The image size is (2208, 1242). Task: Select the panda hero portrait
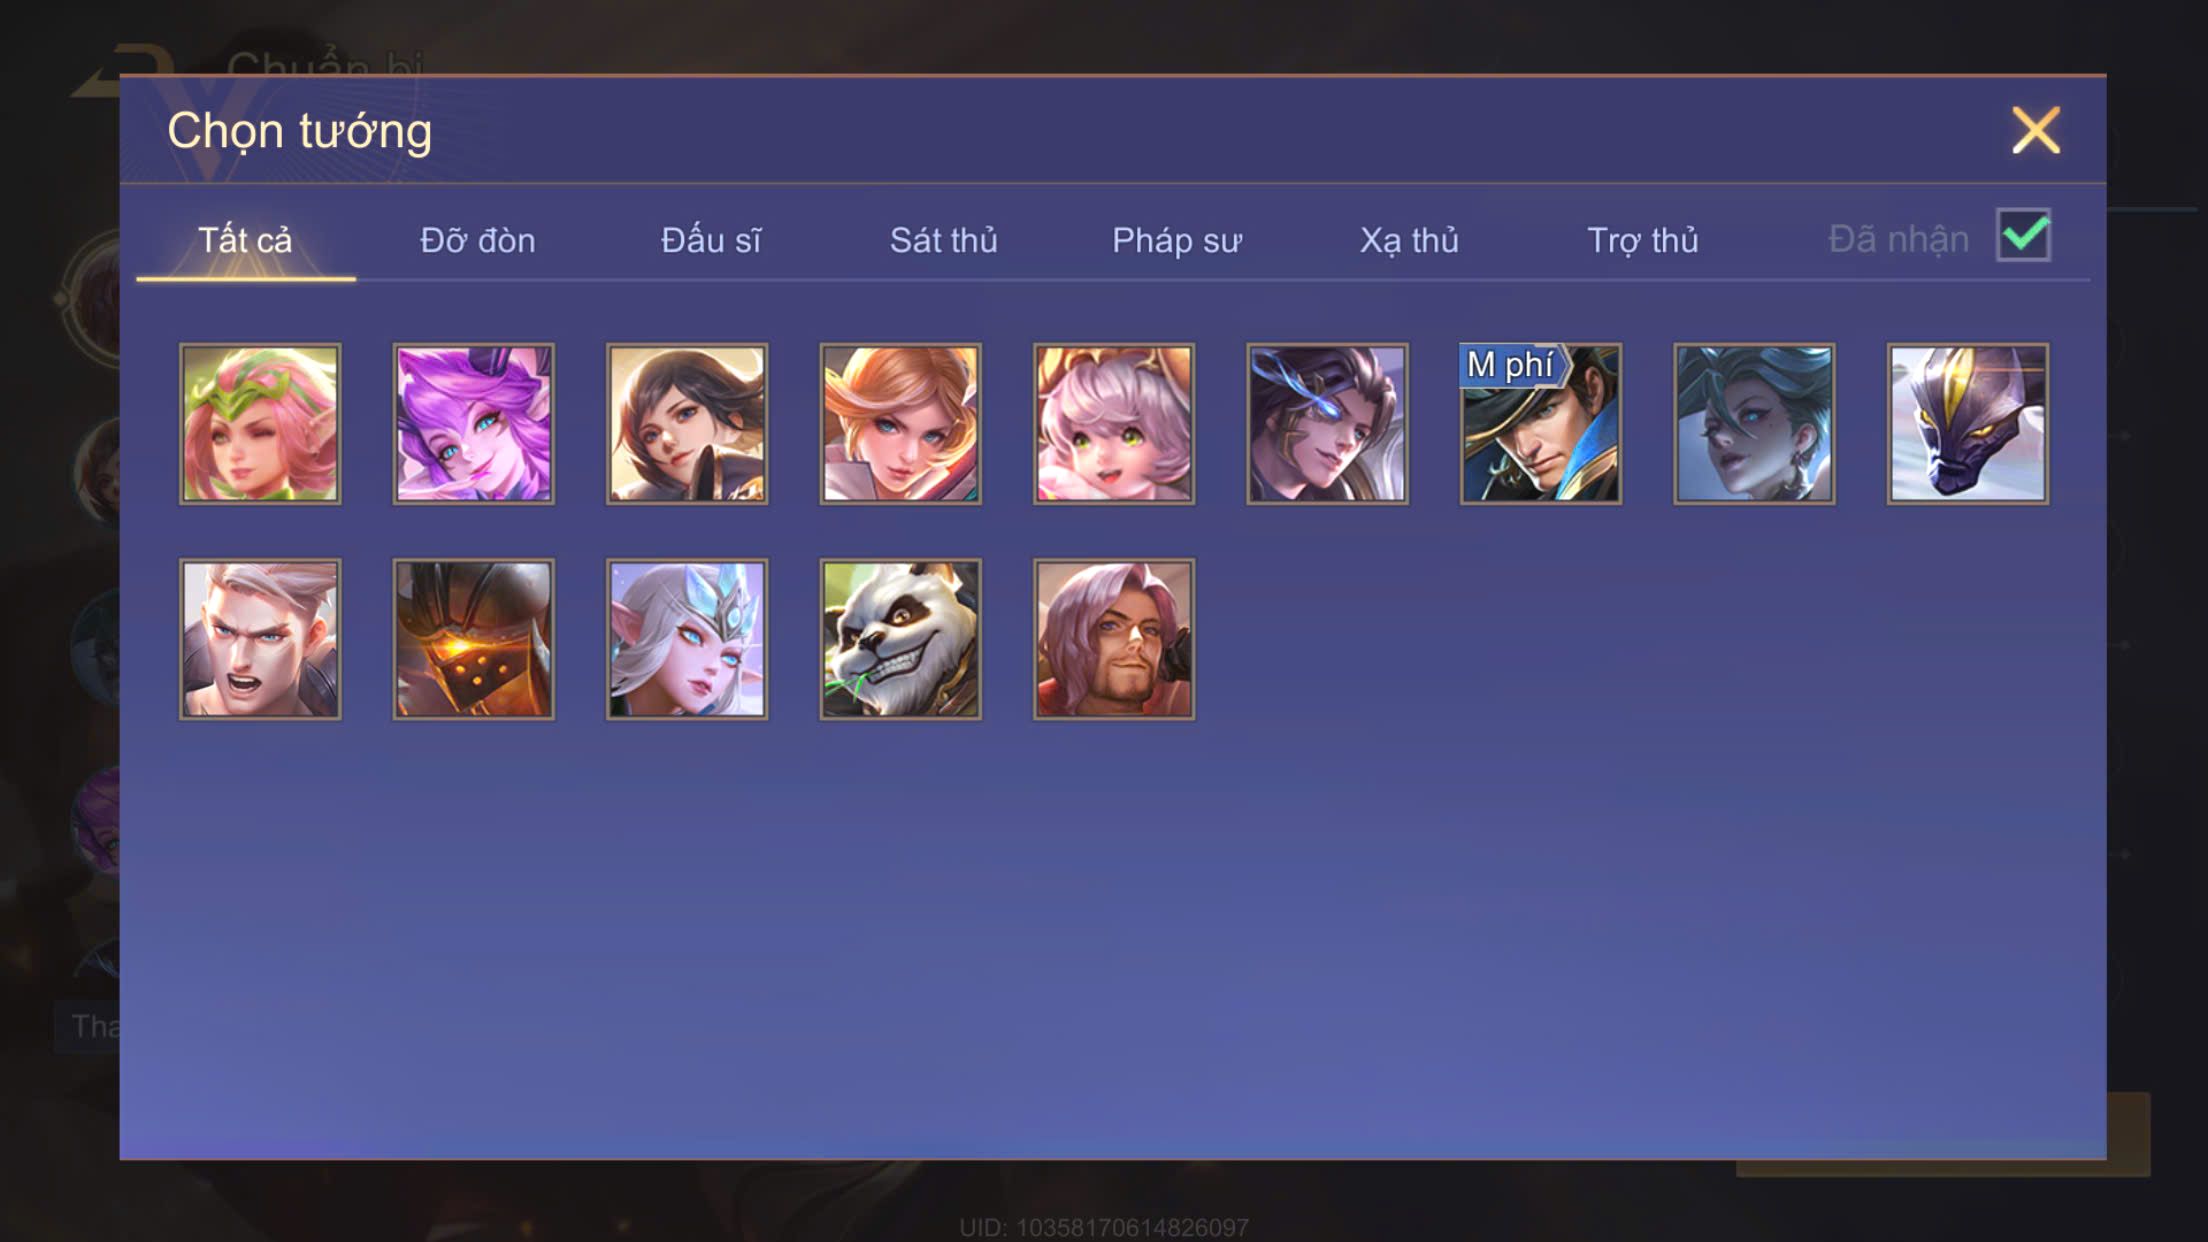(900, 639)
